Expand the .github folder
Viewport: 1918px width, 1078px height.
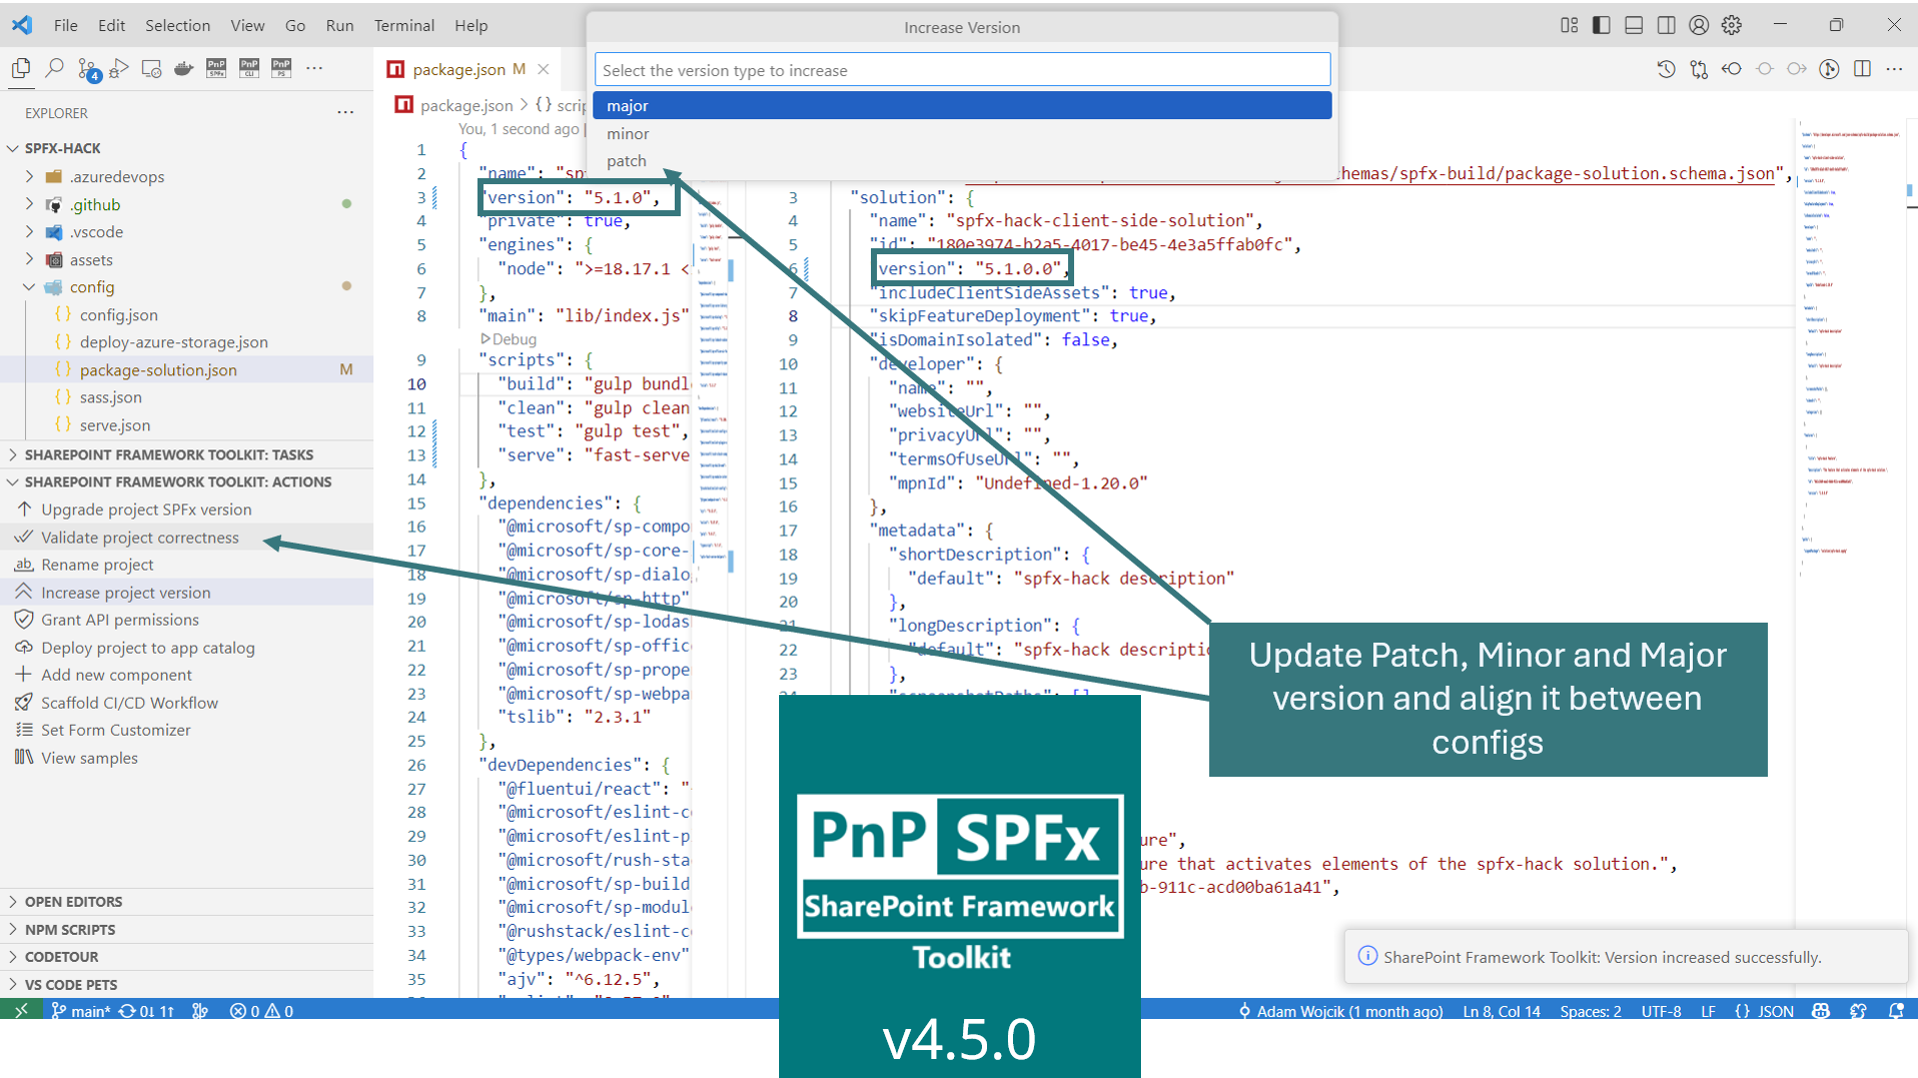coord(95,204)
